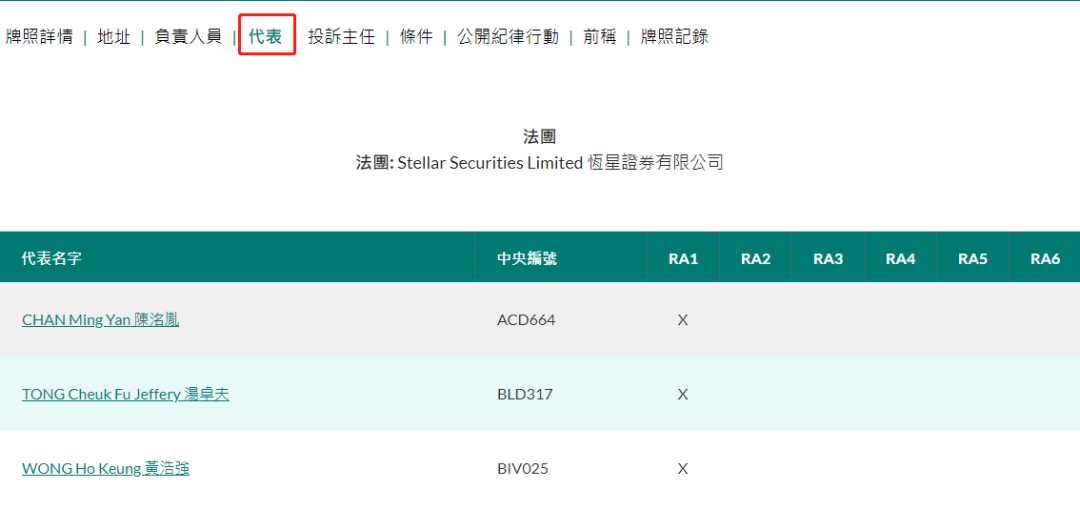View the 公開紀律行動 tab
The height and width of the screenshot is (510, 1080).
tap(508, 37)
